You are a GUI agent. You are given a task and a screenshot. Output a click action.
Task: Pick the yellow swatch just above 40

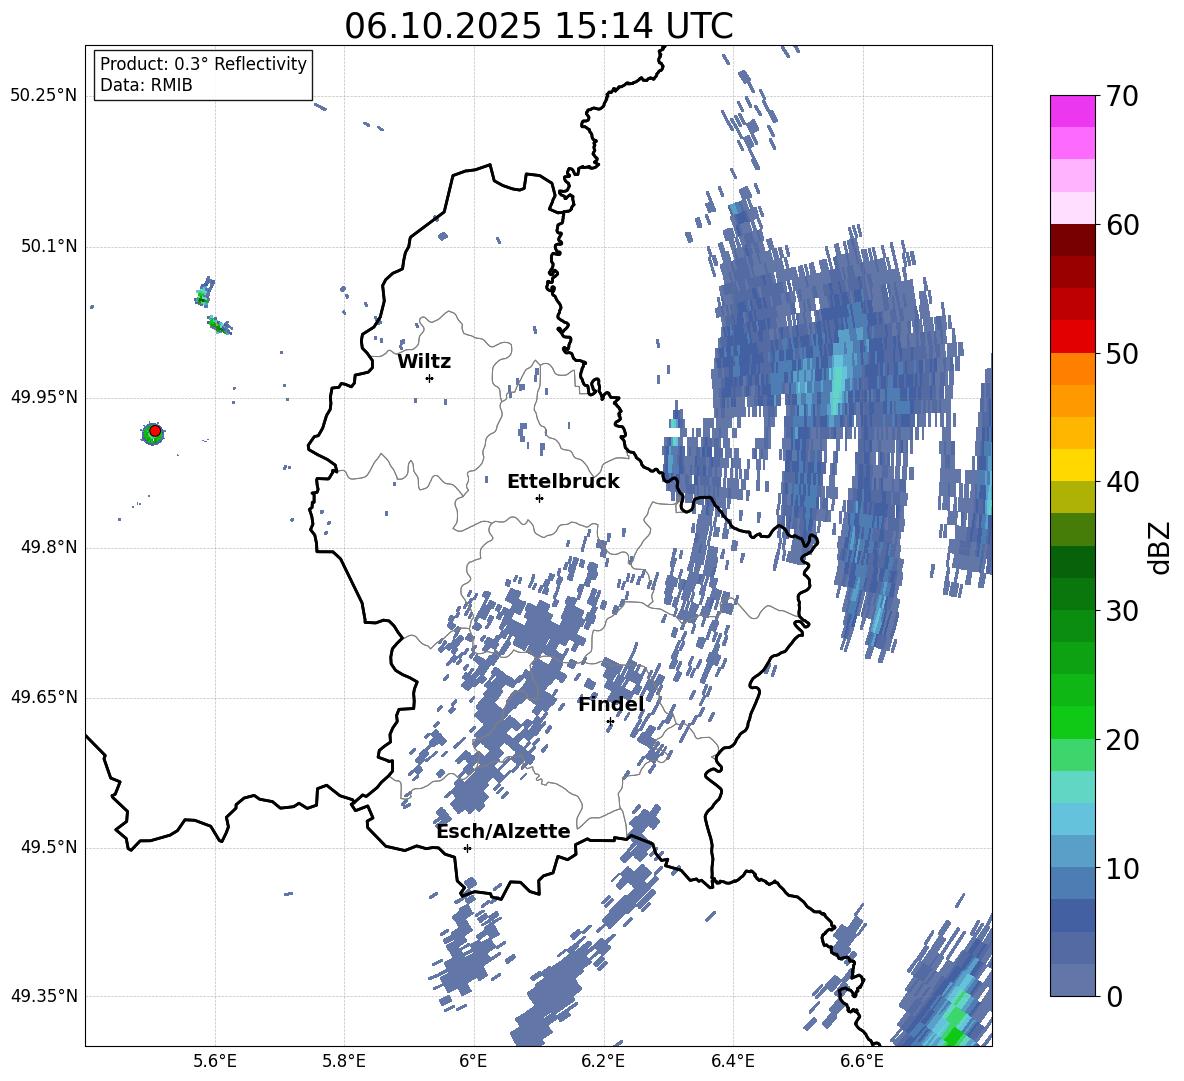coord(1072,465)
